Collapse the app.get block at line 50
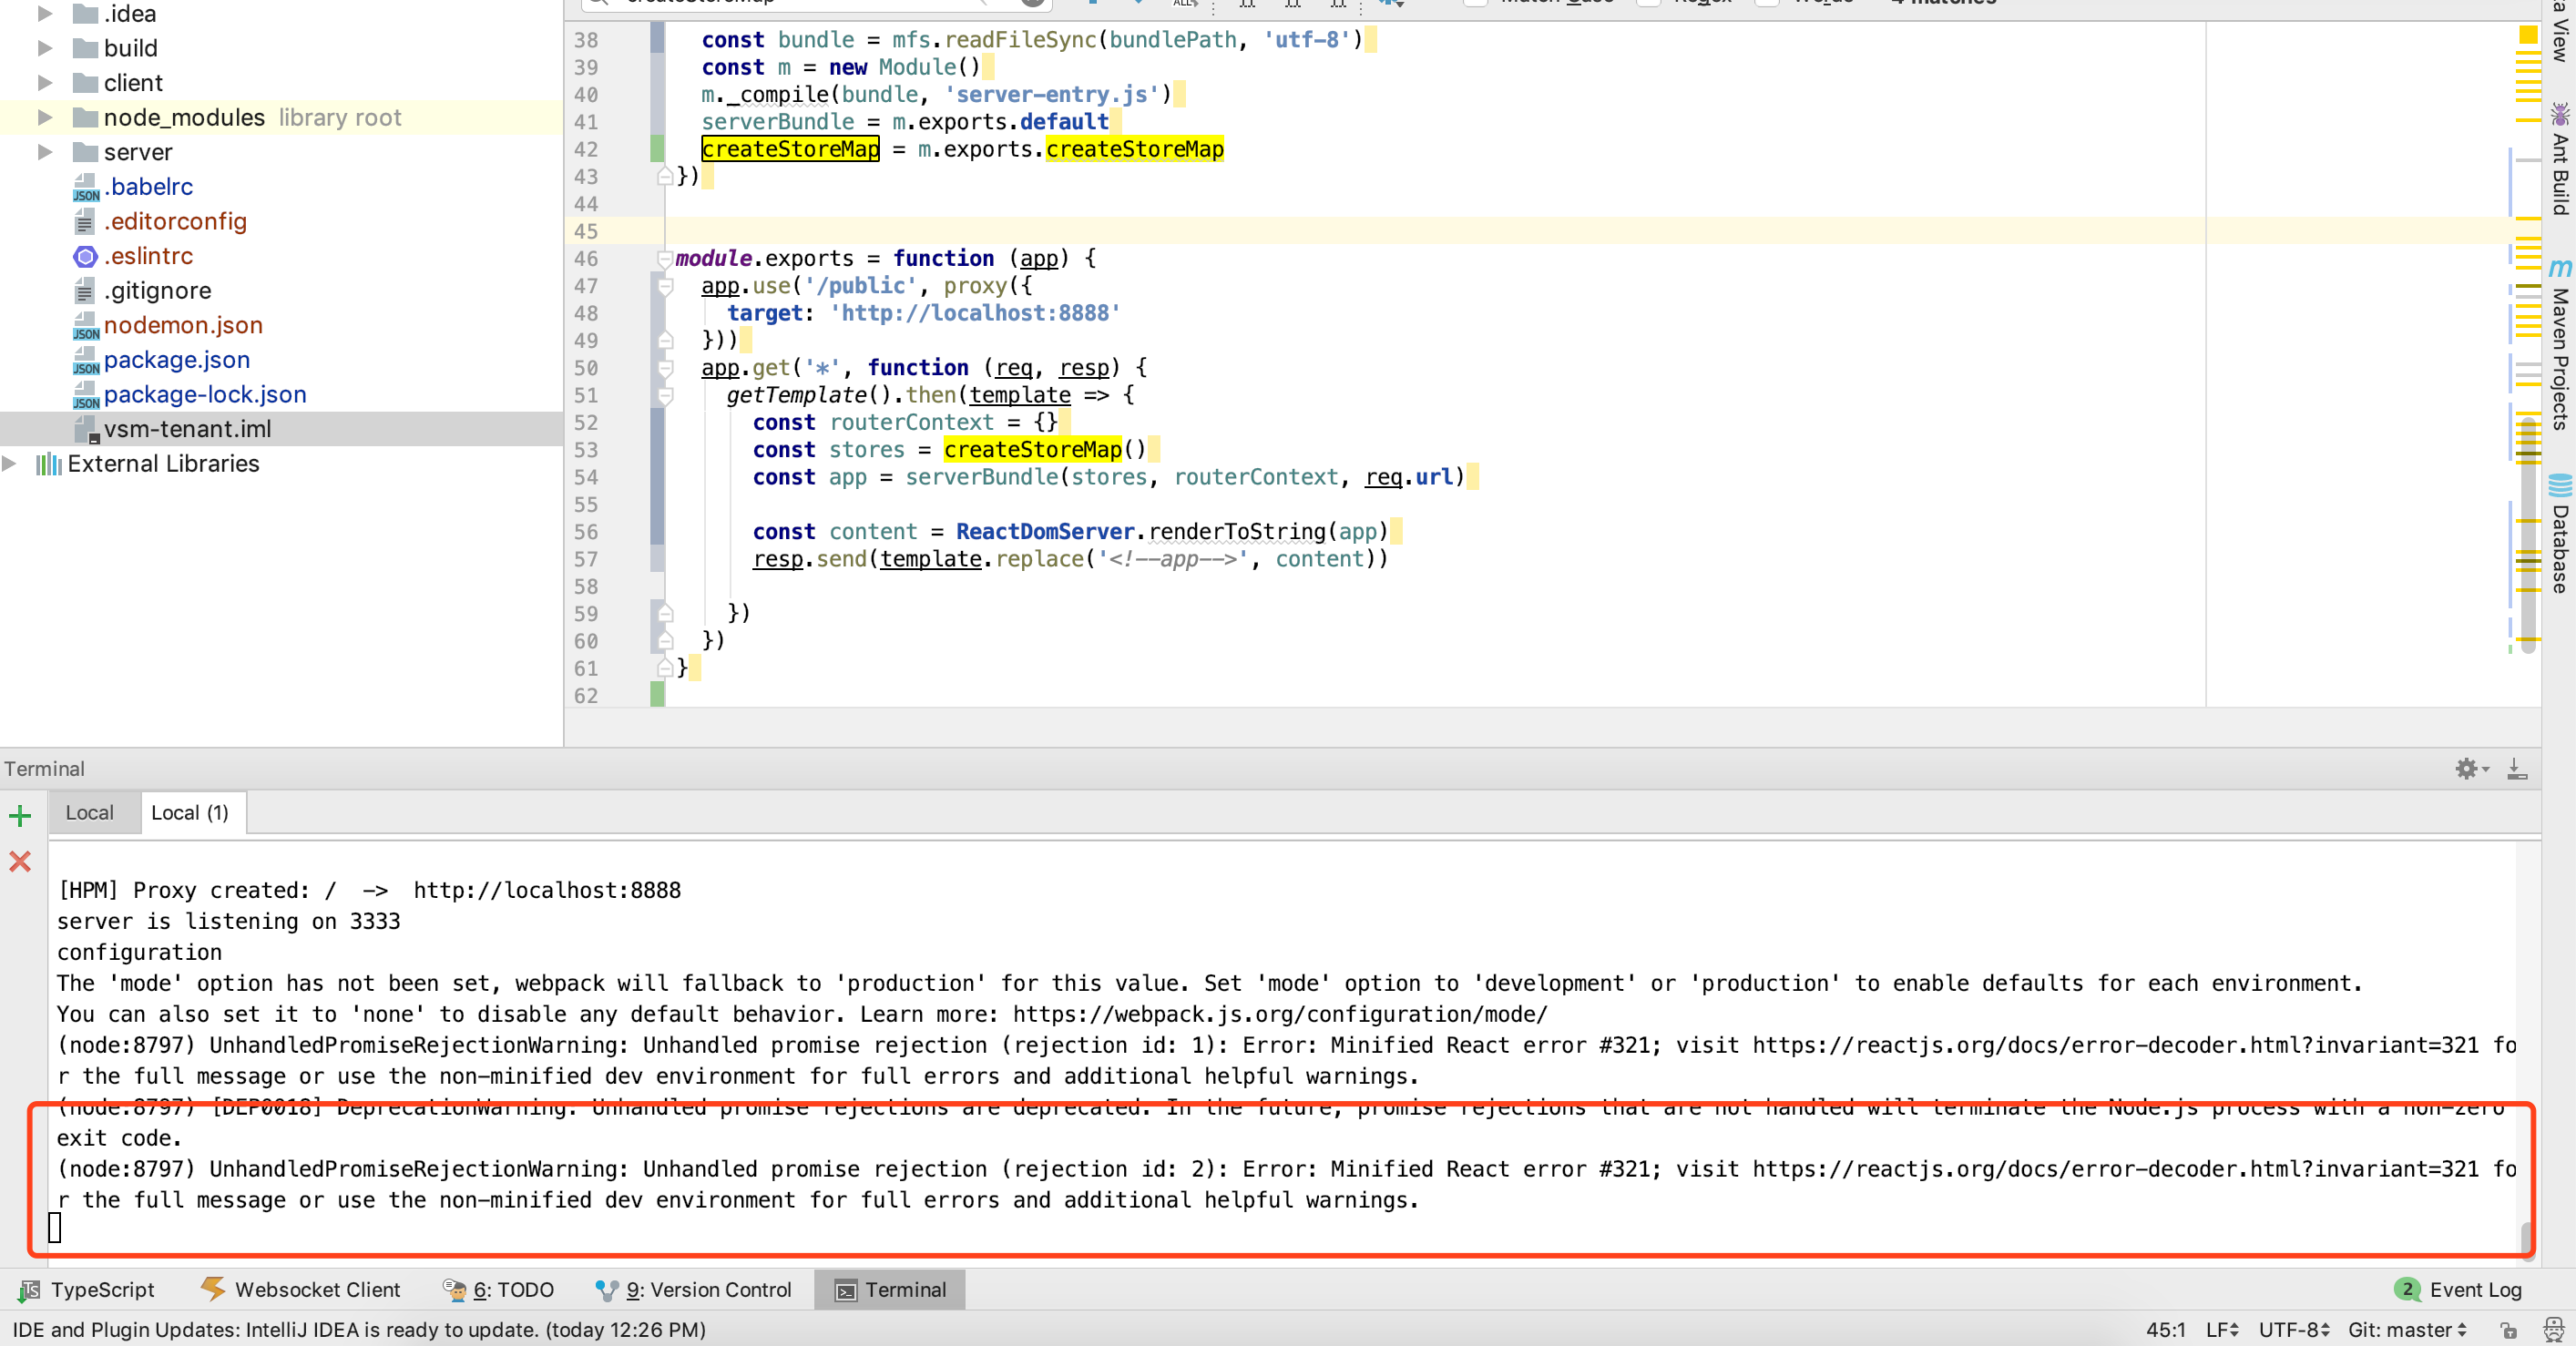Screen dimensions: 2576x1346 click(x=665, y=368)
